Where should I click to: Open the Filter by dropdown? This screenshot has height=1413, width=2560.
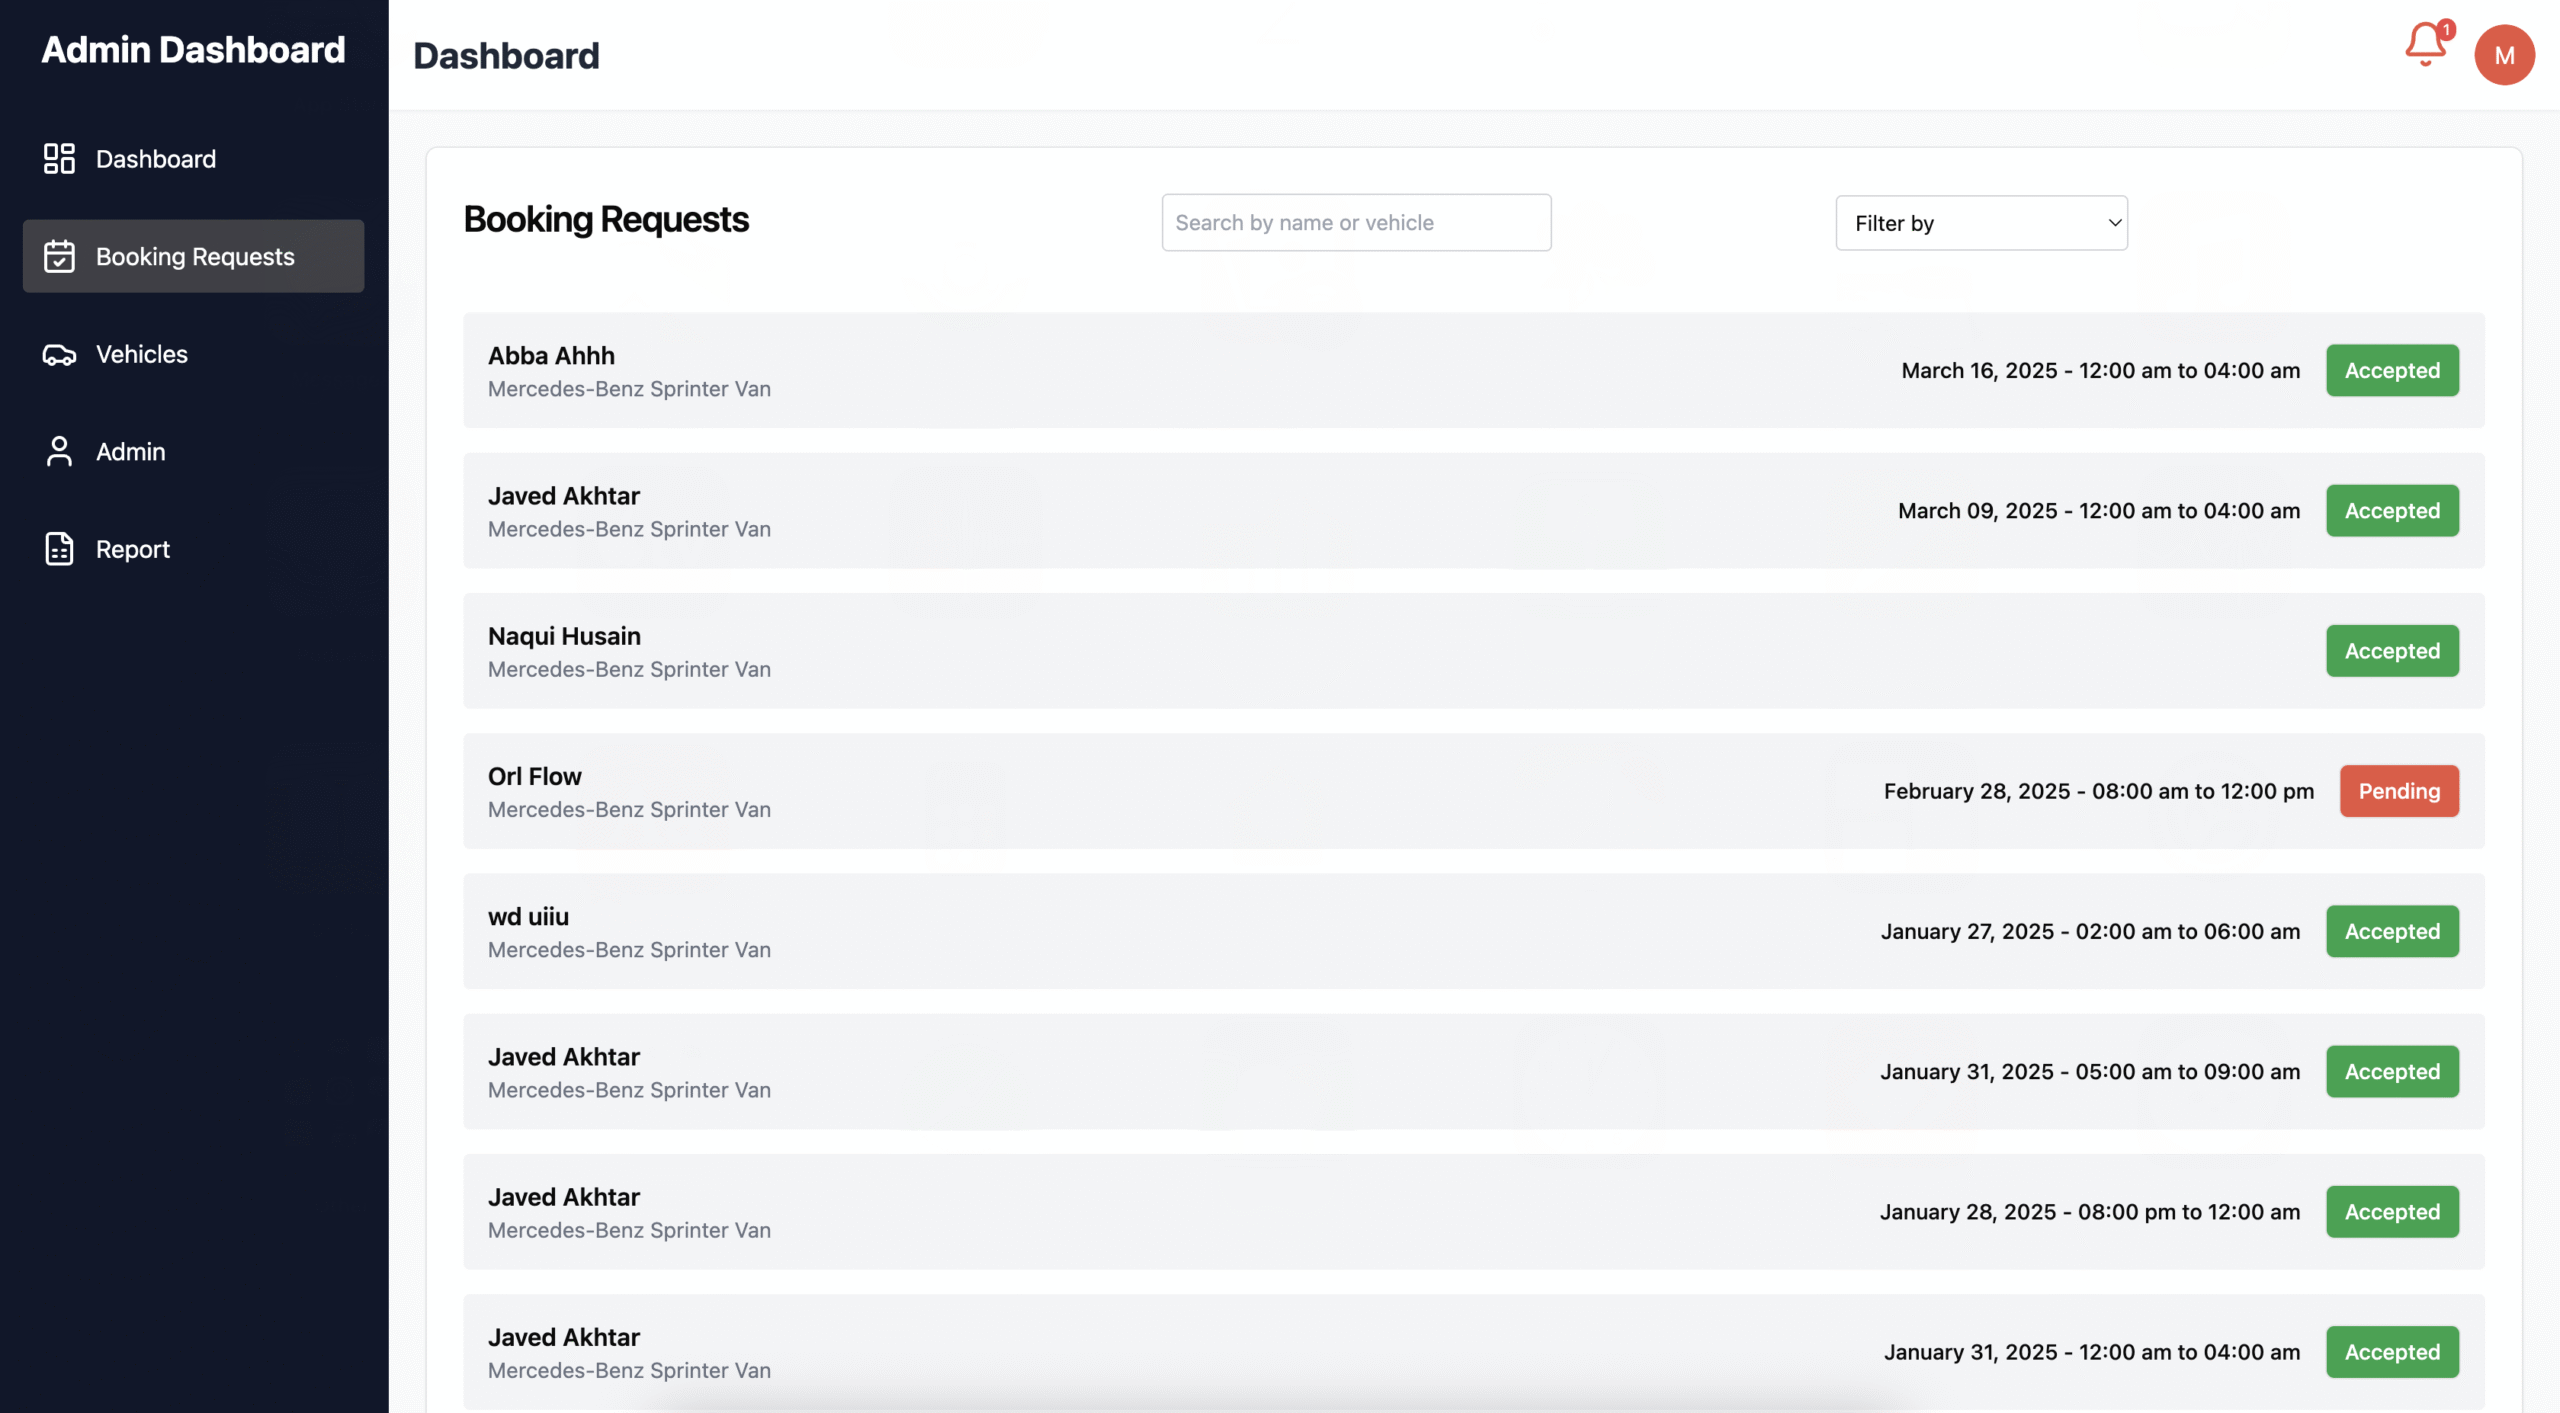click(1980, 223)
